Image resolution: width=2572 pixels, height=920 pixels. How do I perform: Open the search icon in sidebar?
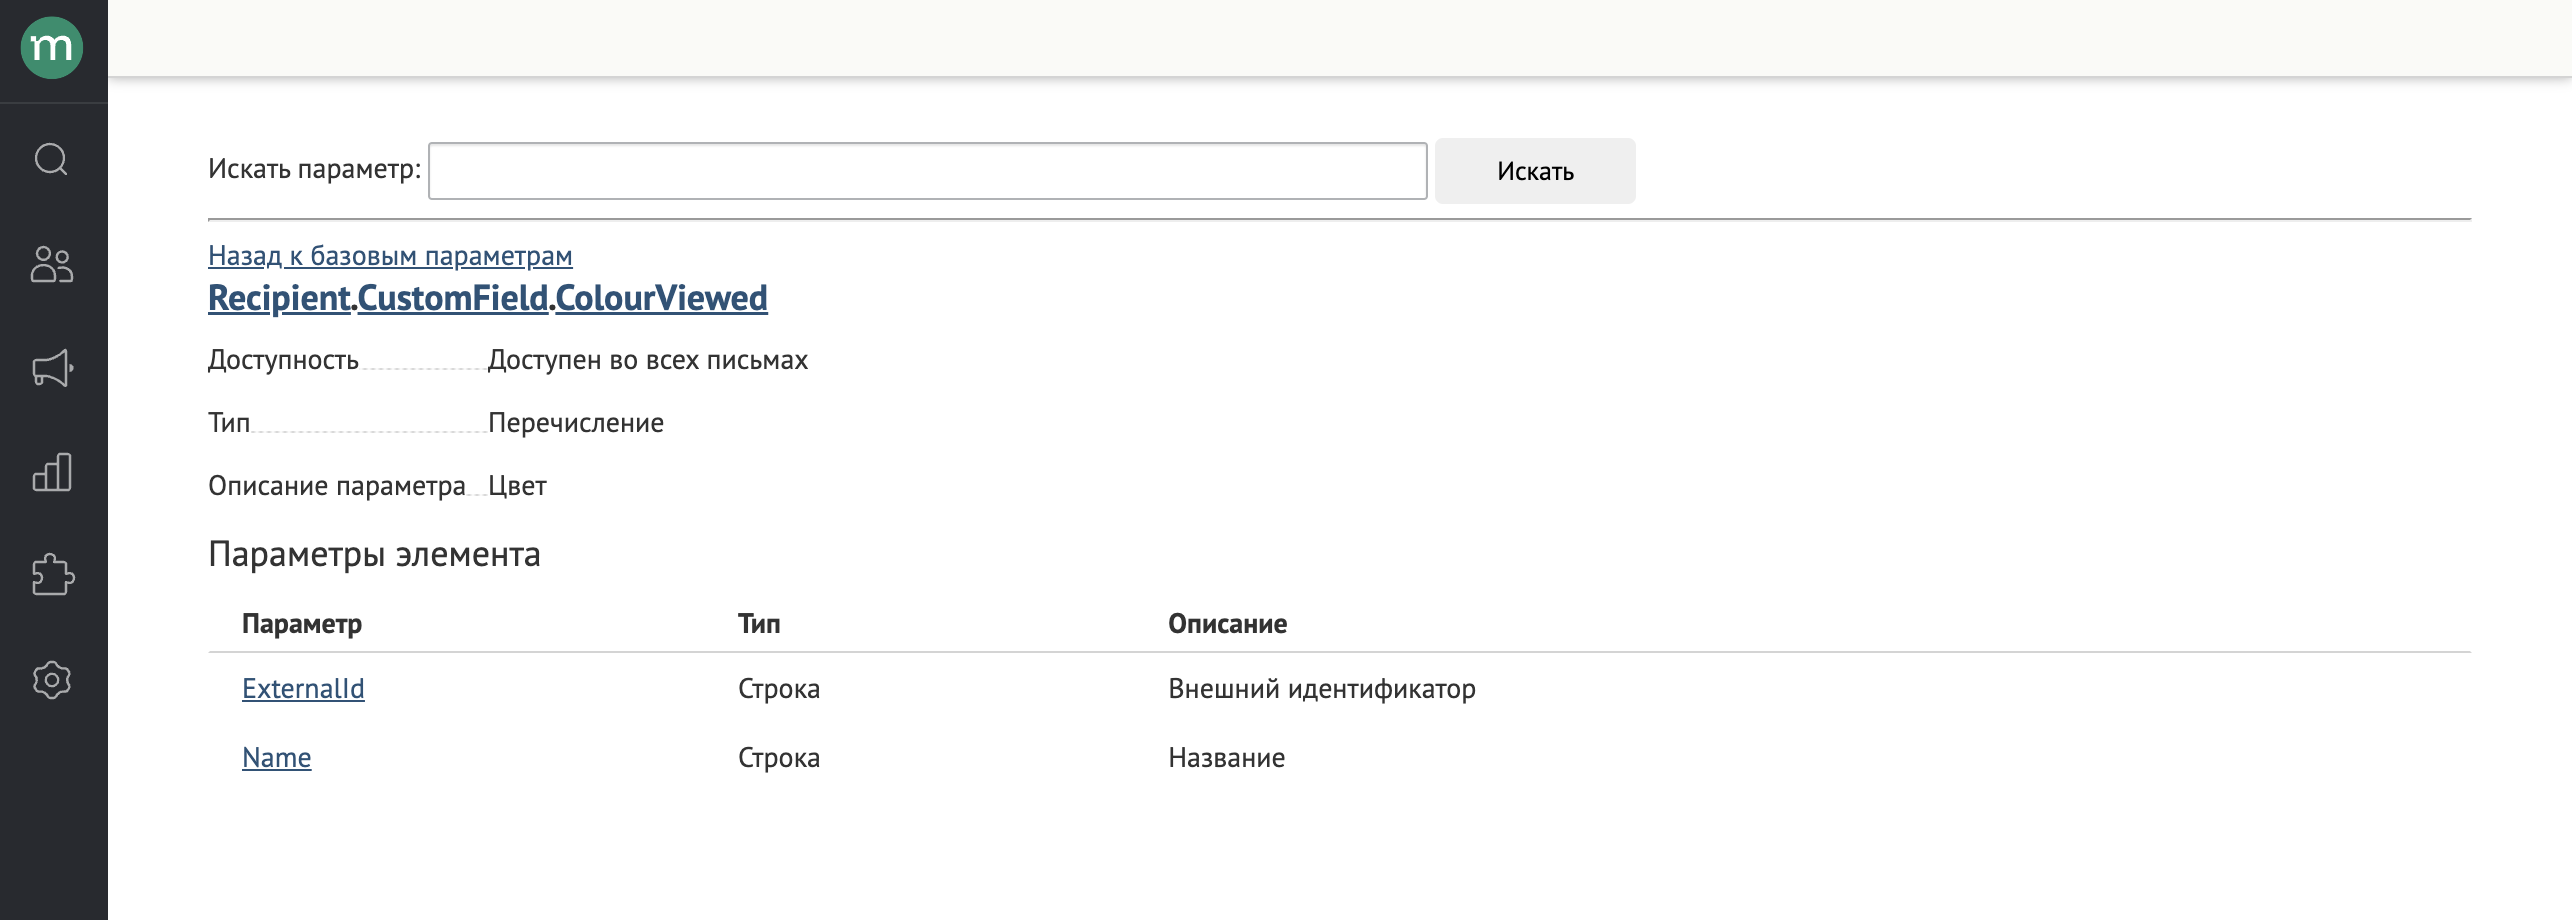coord(52,159)
